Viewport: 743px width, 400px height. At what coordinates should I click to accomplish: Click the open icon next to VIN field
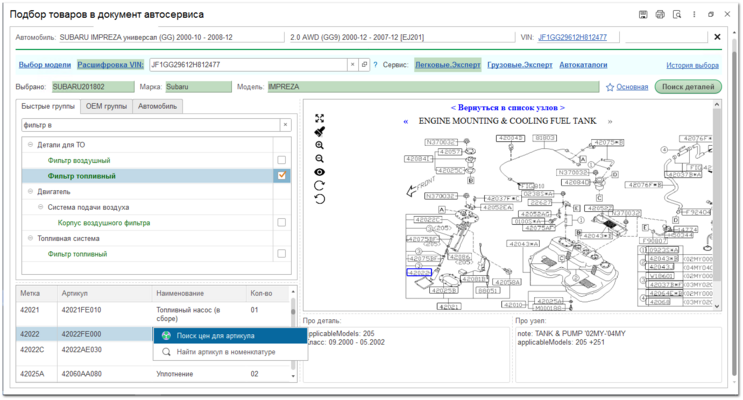[364, 65]
